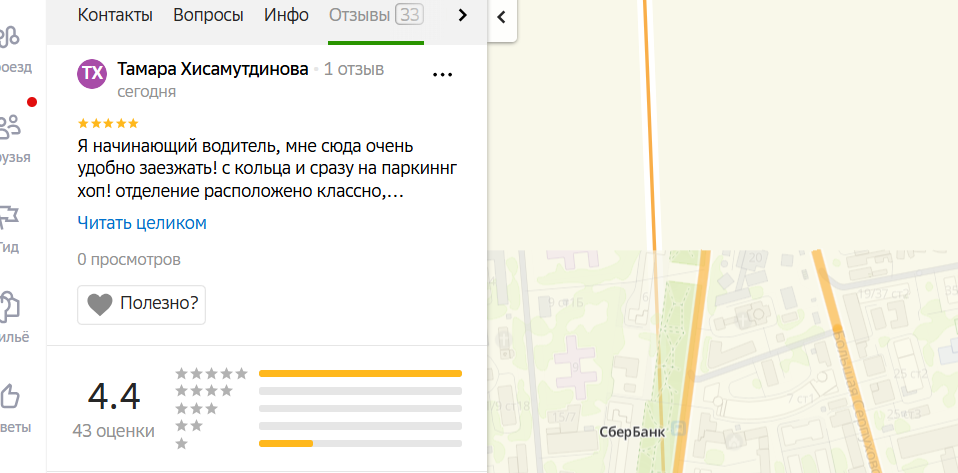Image resolution: width=958 pixels, height=473 pixels.
Task: Click the Большая Серпуховская street label on map
Action: pyautogui.click(x=858, y=400)
